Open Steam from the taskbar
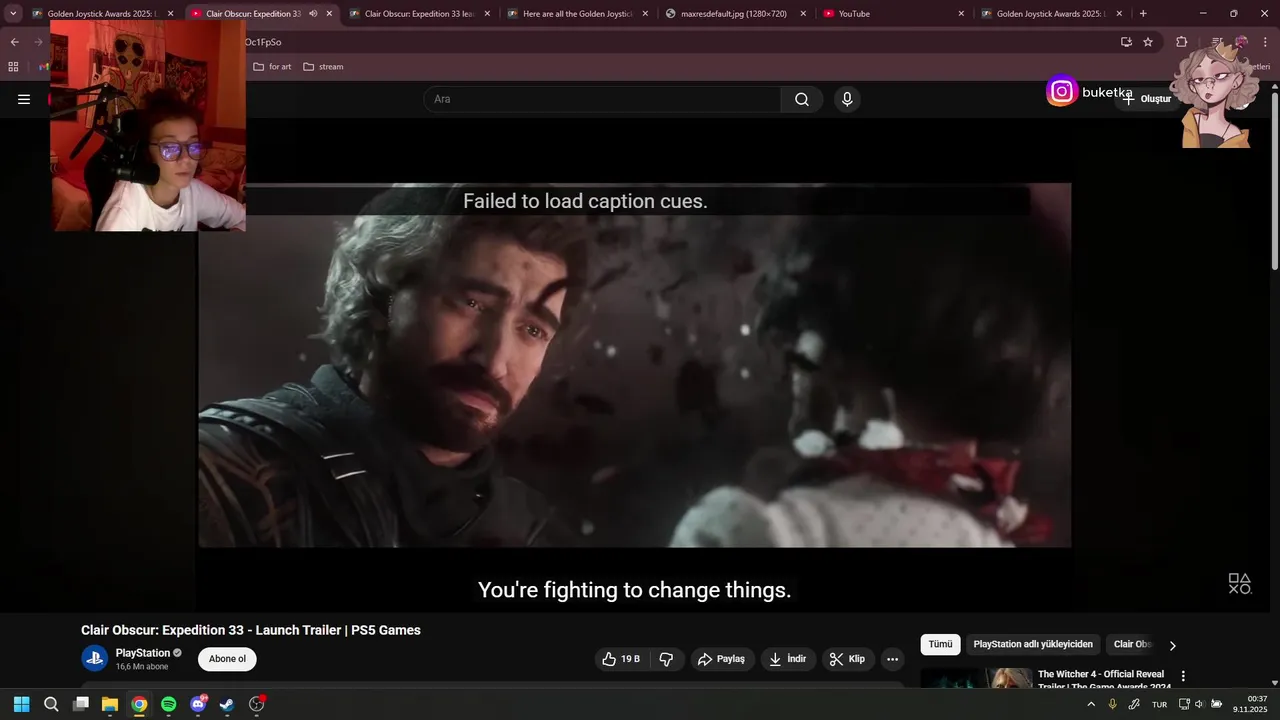 point(227,704)
